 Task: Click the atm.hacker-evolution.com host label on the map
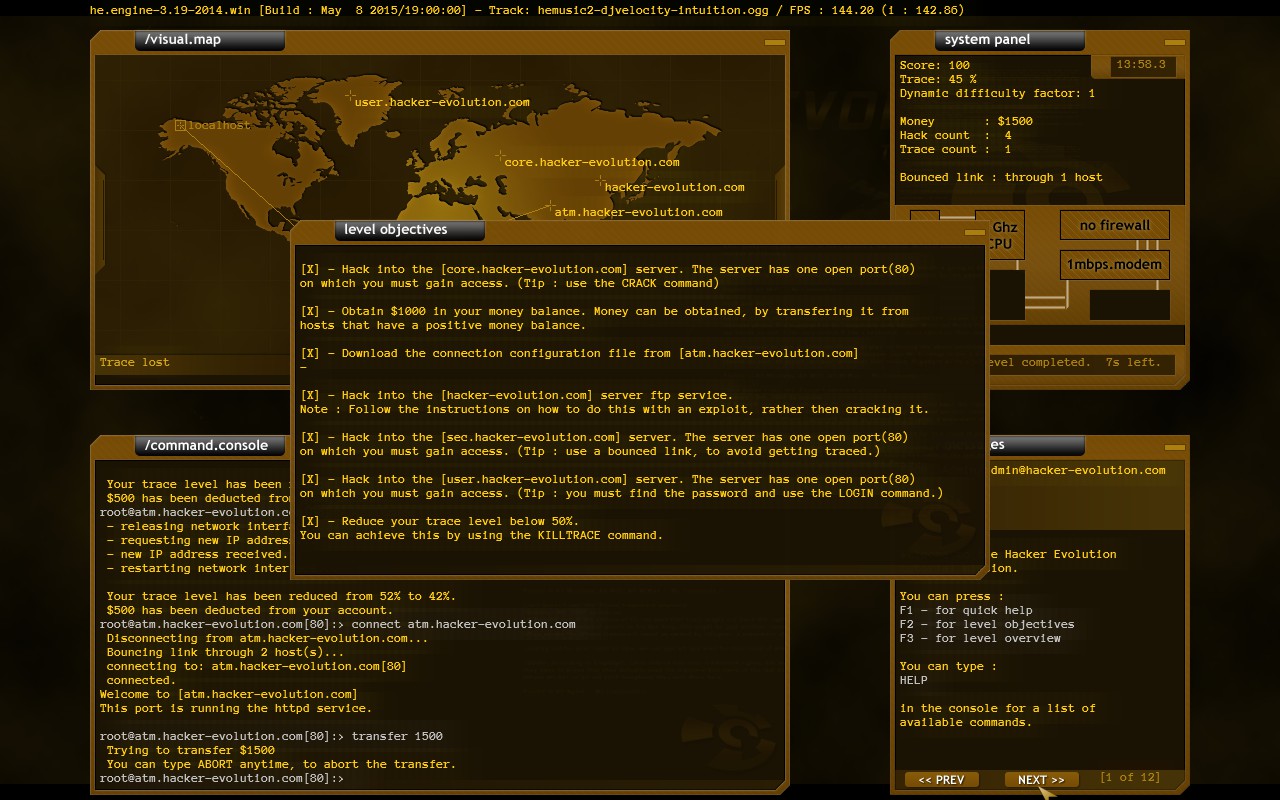(638, 212)
